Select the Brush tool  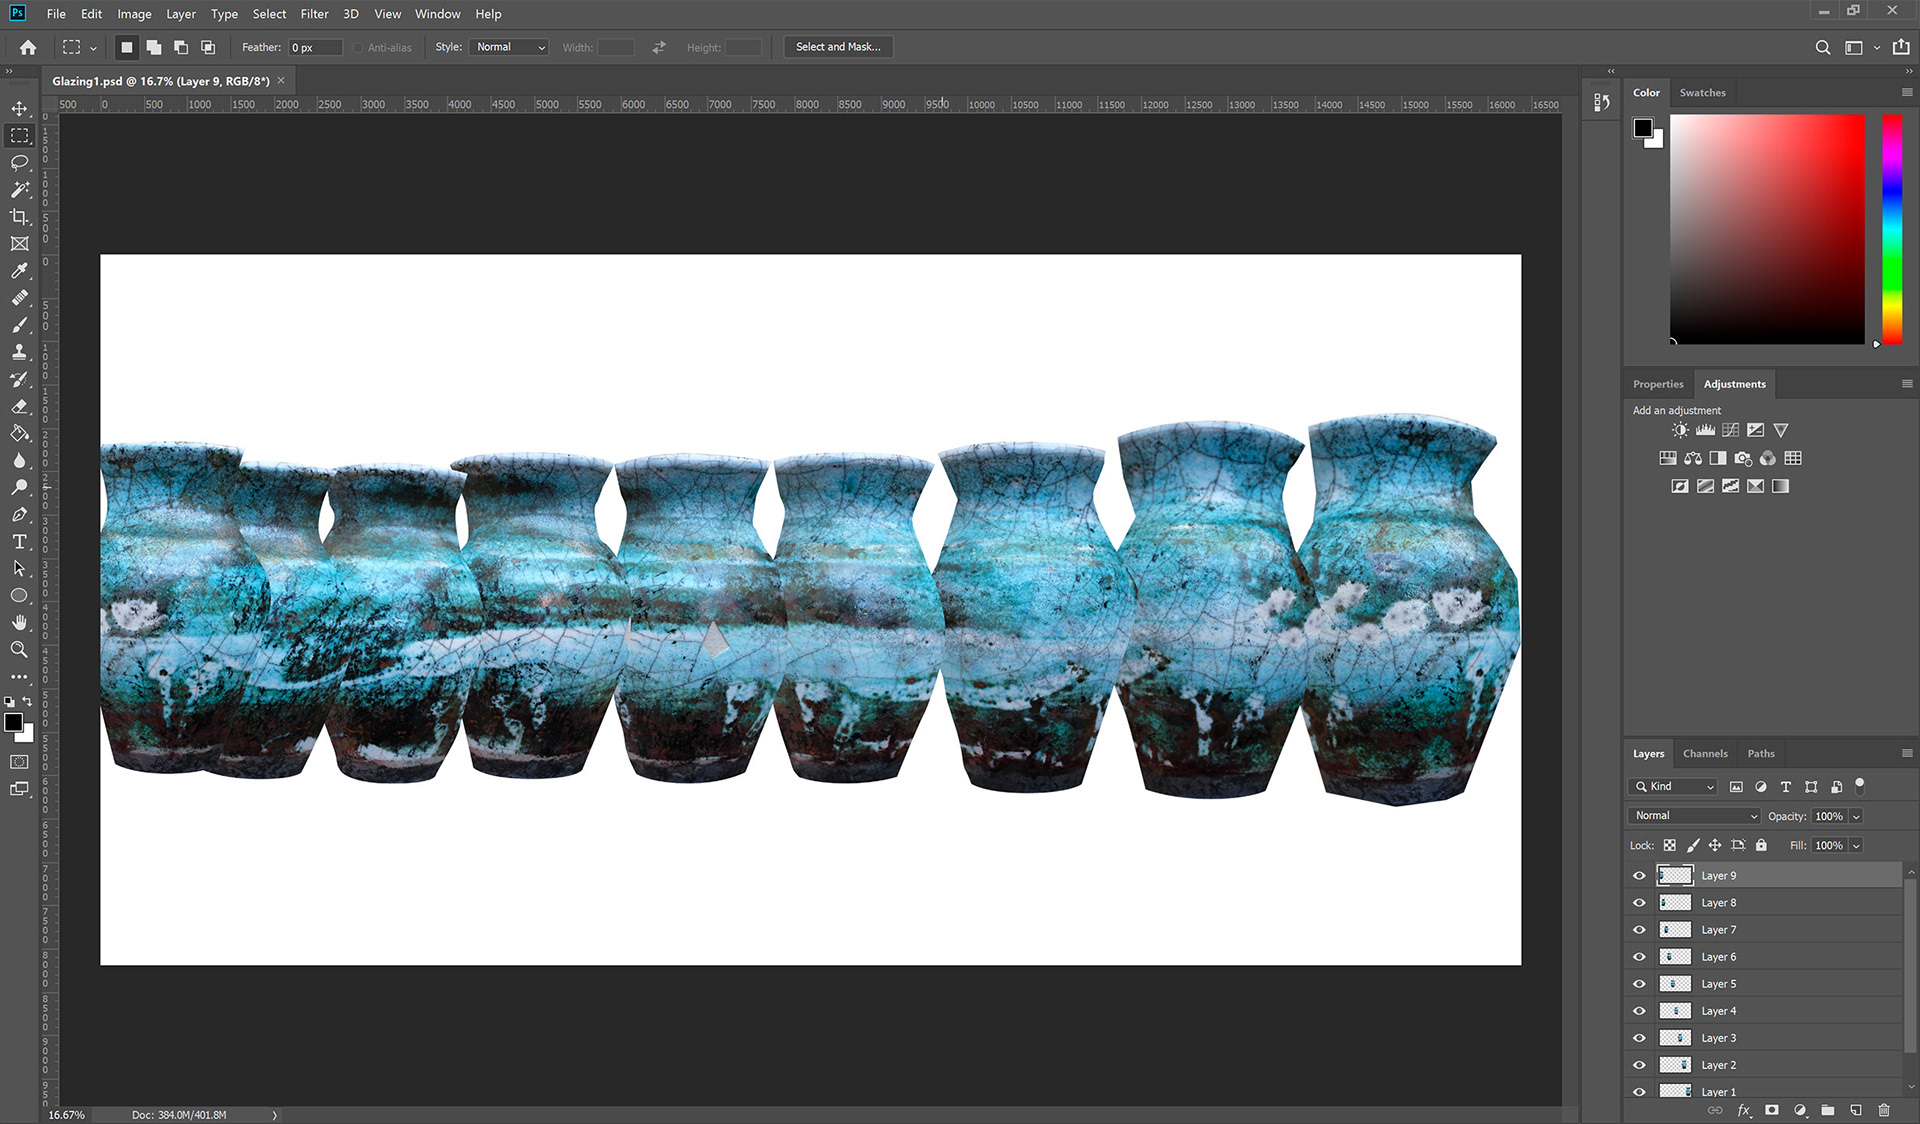(x=19, y=325)
